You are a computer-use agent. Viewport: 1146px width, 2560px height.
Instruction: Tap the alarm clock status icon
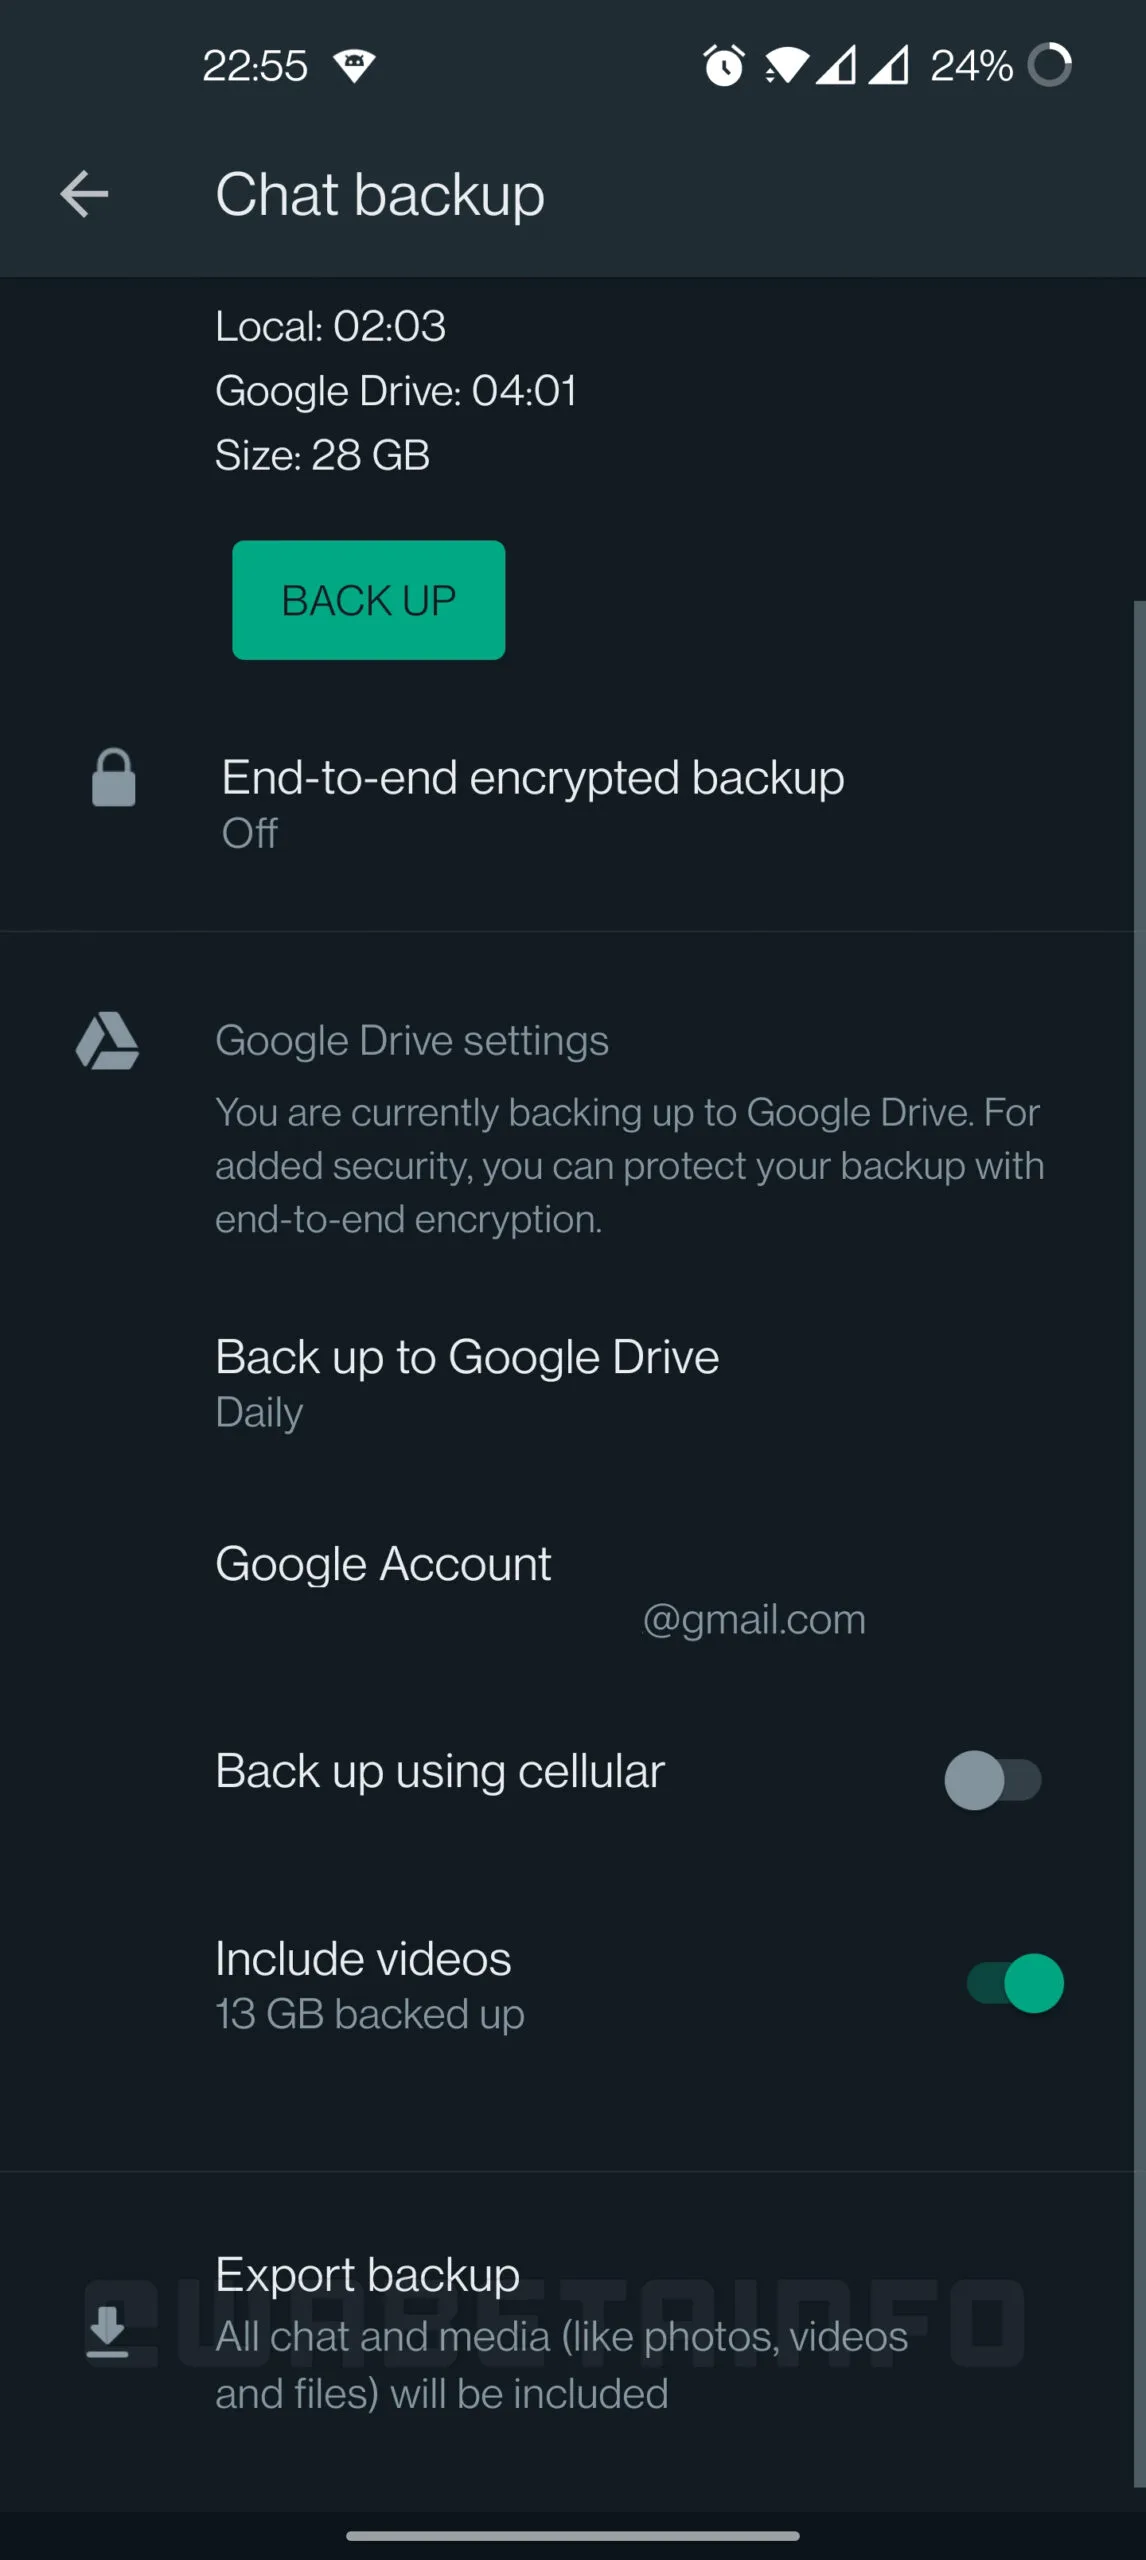point(724,66)
